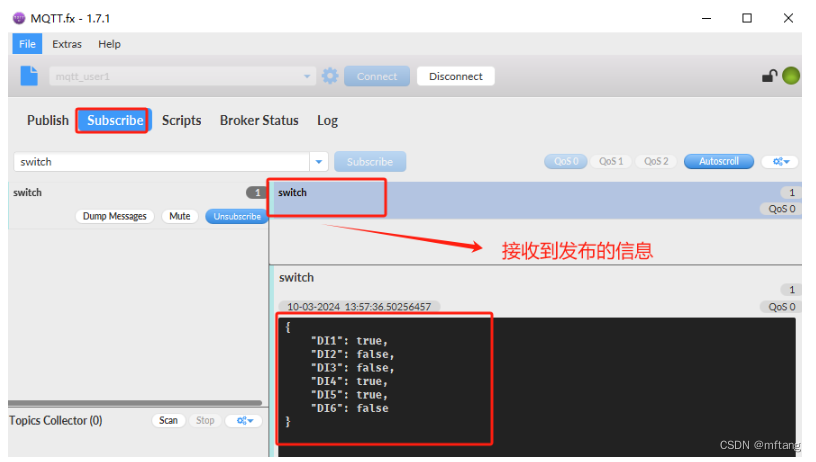The width and height of the screenshot is (816, 462).
Task: Click the horizontal scrollbar above Topics Collector
Action: pyautogui.click(x=135, y=403)
